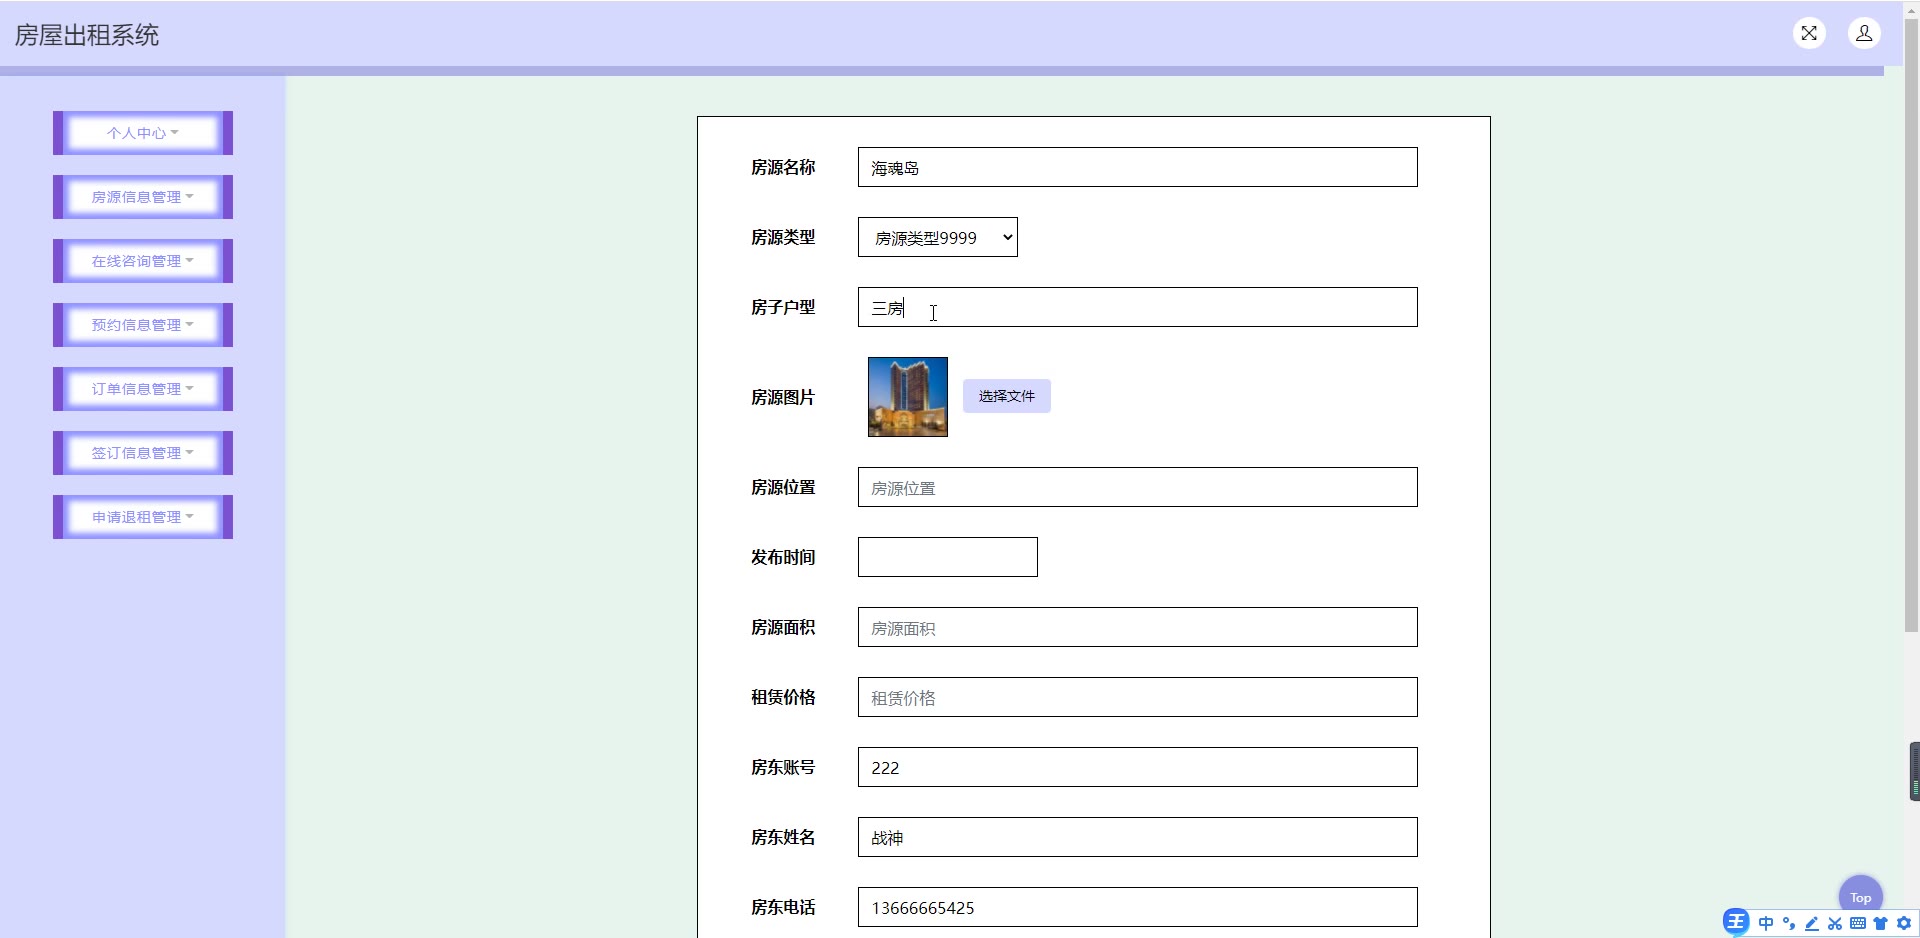The width and height of the screenshot is (1920, 938).
Task: Focus the 租赁价格 input field
Action: 1138,697
